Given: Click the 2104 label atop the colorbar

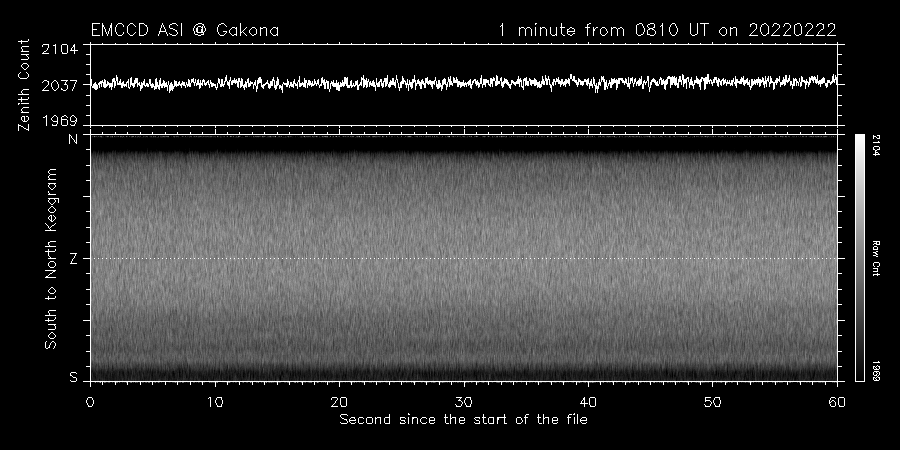Looking at the screenshot, I should pos(876,145).
